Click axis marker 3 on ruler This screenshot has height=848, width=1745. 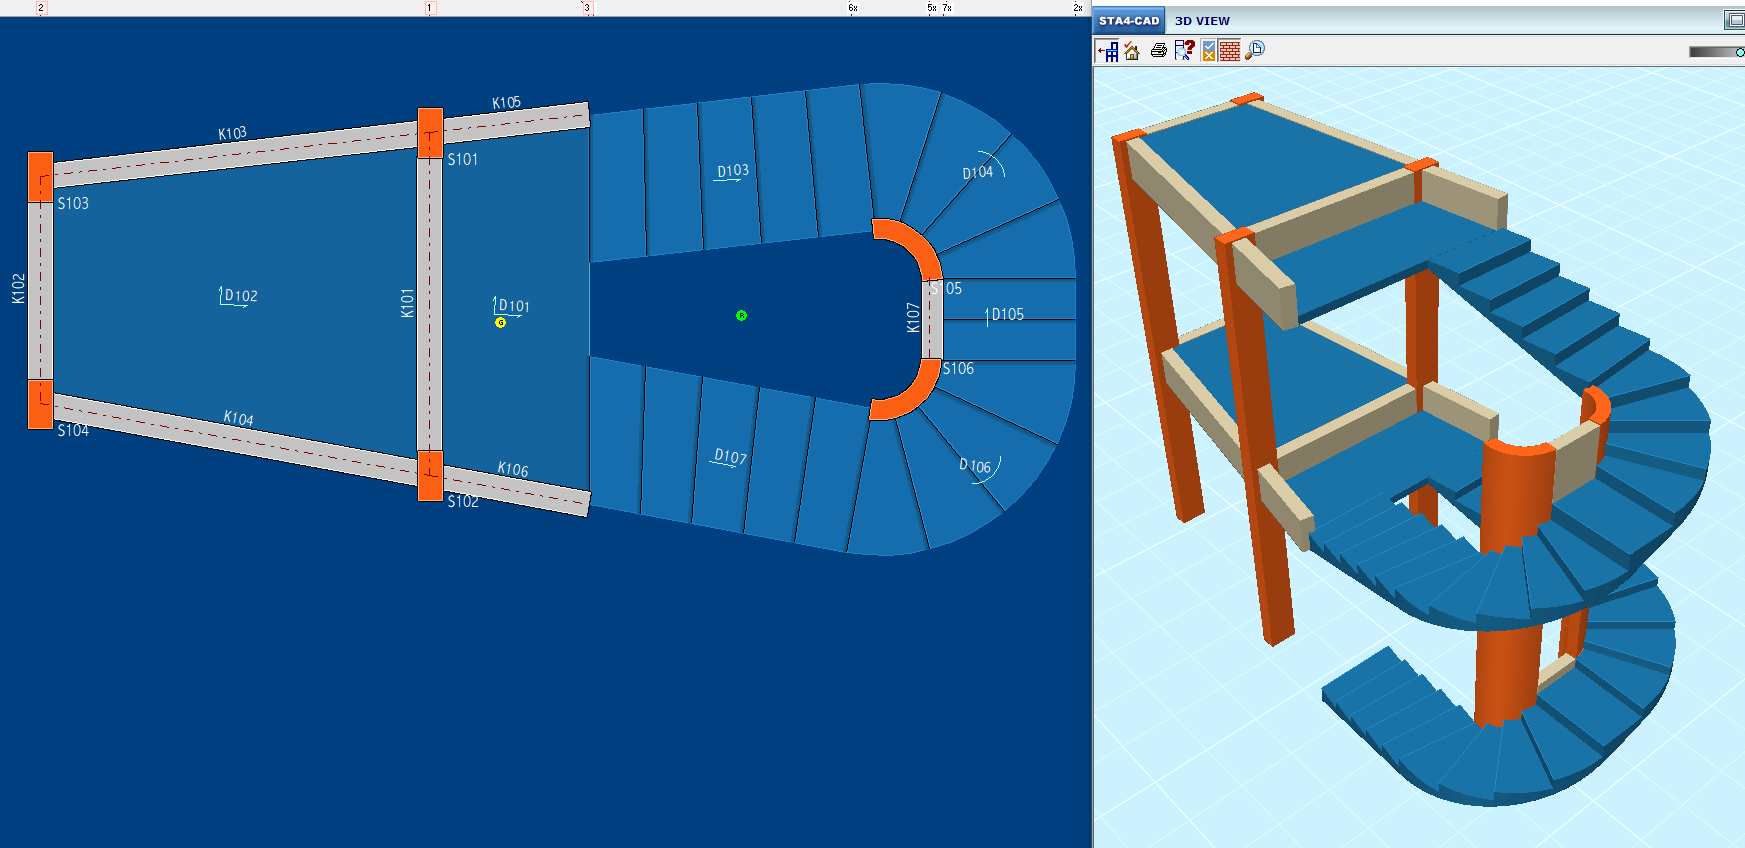[587, 8]
